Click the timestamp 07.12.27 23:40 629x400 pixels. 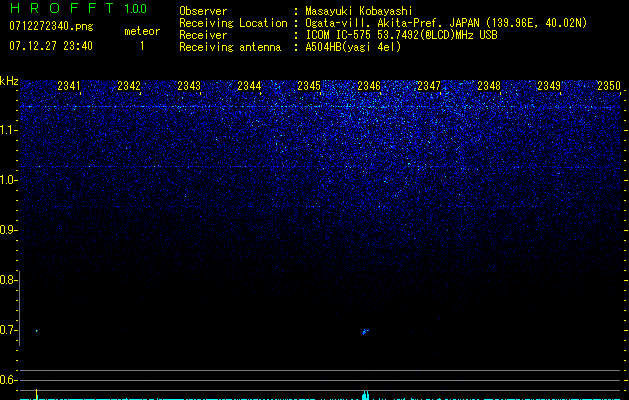[51, 46]
